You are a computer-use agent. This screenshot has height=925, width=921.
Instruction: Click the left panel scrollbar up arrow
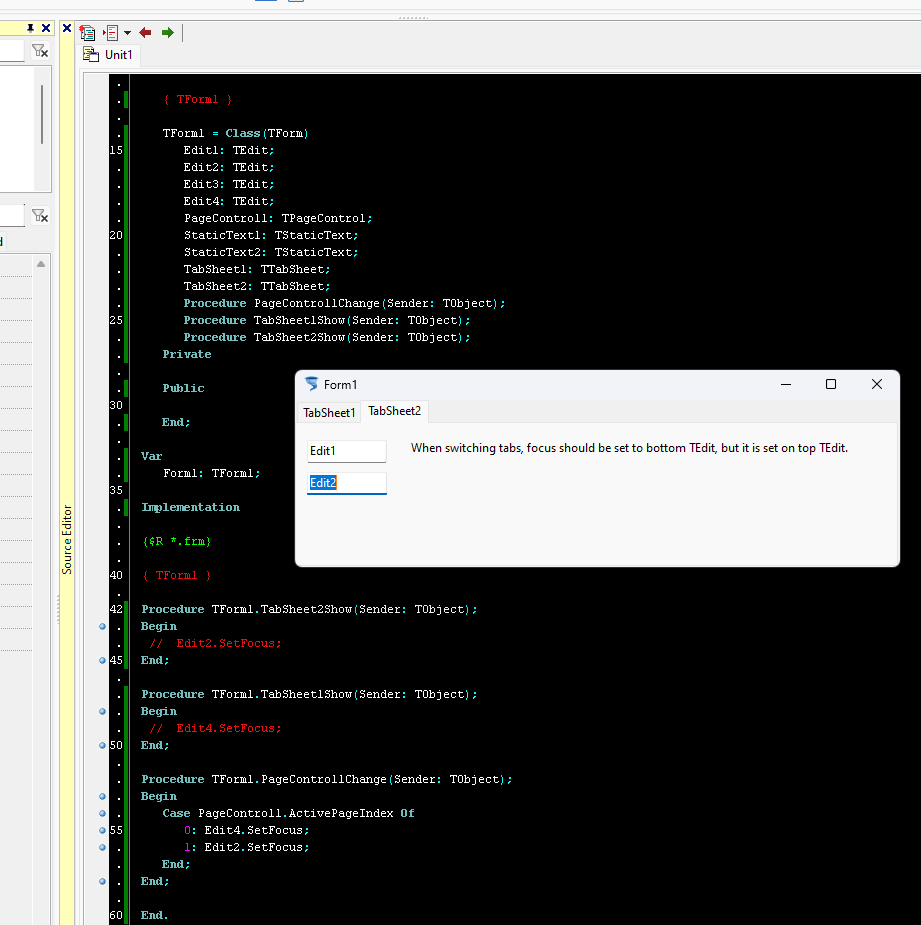(41, 264)
